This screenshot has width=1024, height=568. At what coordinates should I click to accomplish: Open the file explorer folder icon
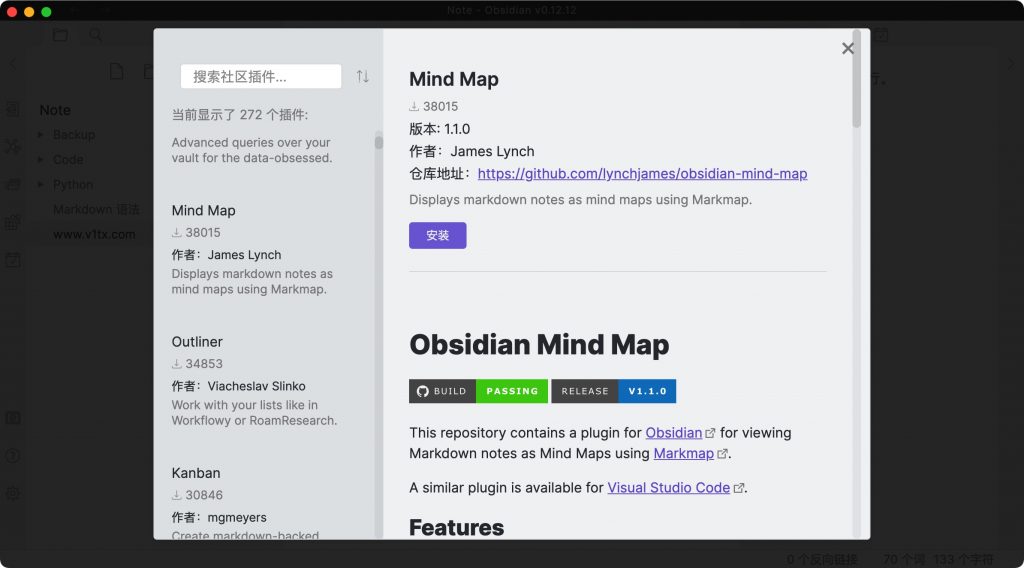61,35
